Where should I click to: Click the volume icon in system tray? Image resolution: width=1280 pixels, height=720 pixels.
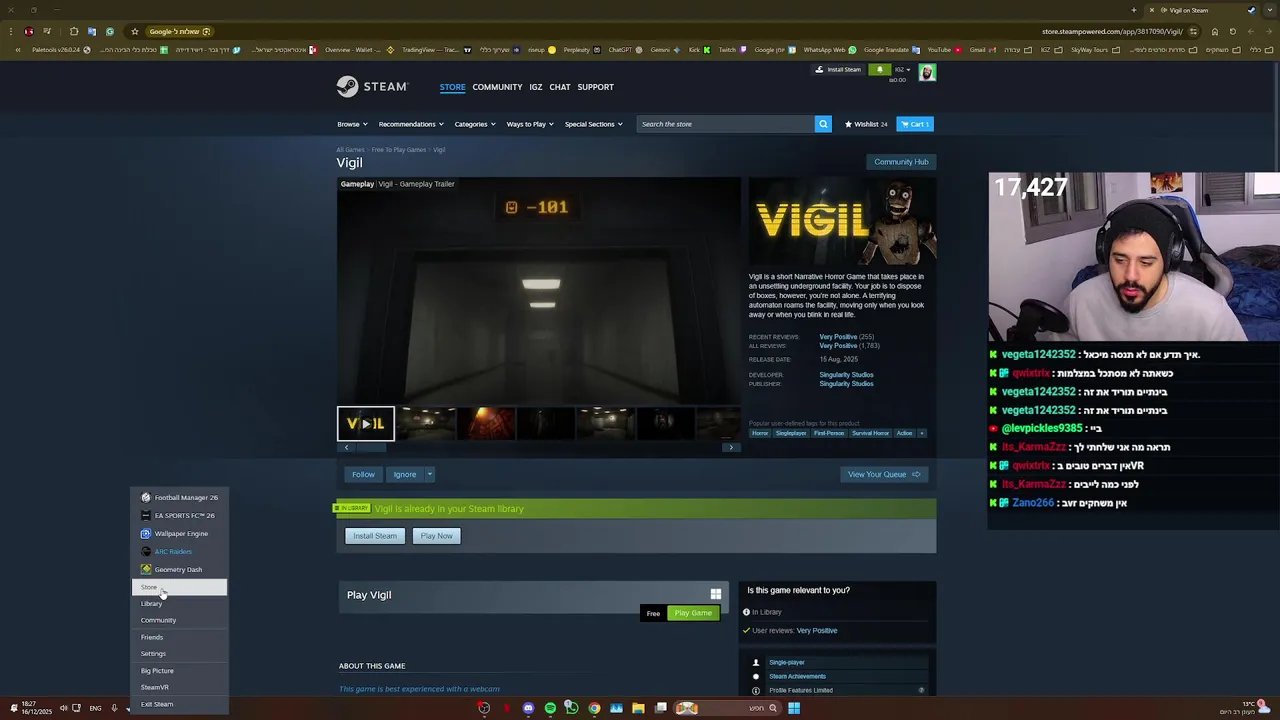[63, 708]
